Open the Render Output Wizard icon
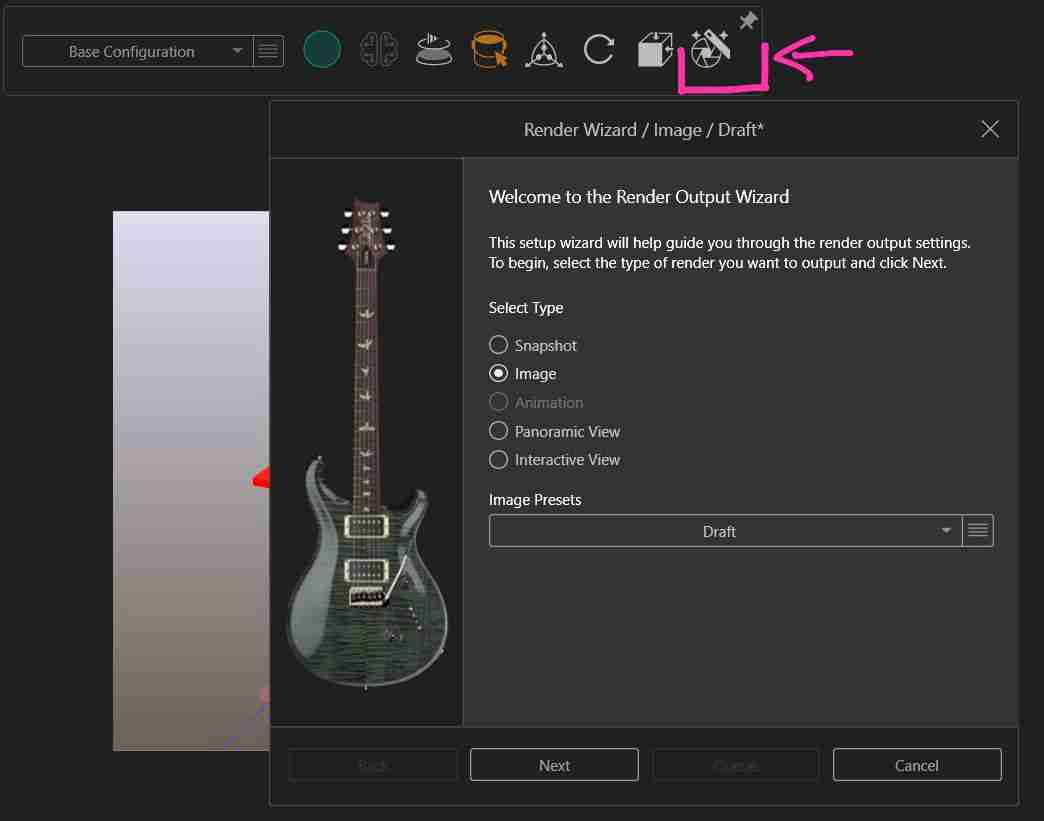The height and width of the screenshot is (821, 1044). (710, 49)
